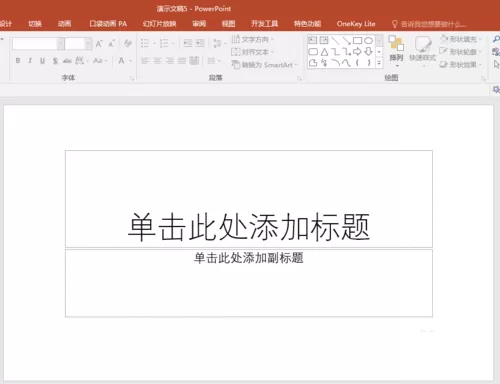
Task: Select the right brace shape
Action: pyautogui.click(x=369, y=63)
